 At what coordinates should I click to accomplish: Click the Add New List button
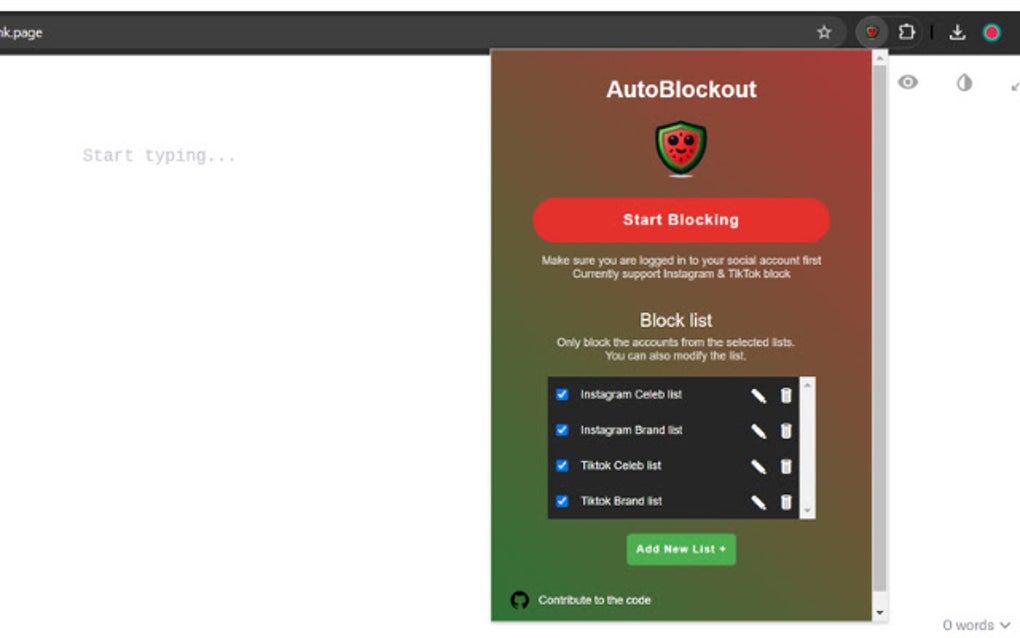pos(681,549)
